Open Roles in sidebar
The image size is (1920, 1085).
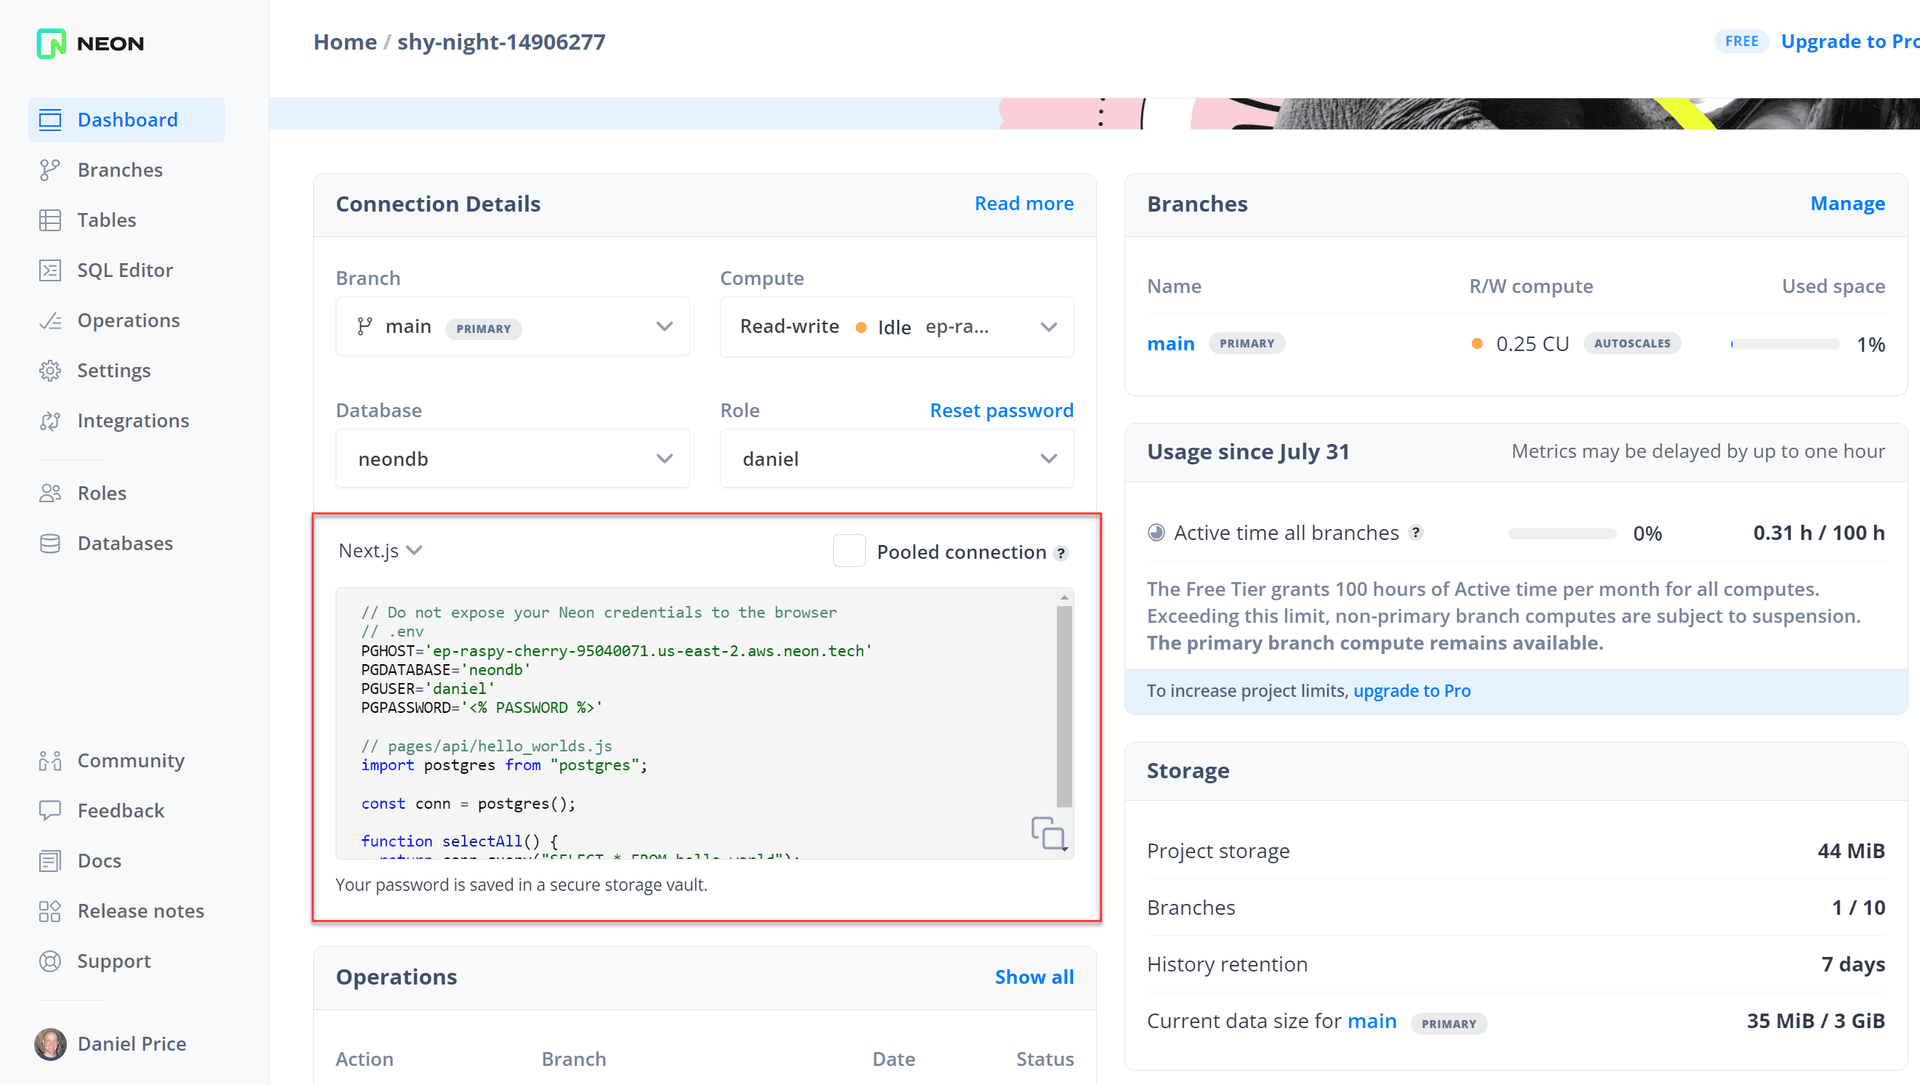[x=102, y=493]
